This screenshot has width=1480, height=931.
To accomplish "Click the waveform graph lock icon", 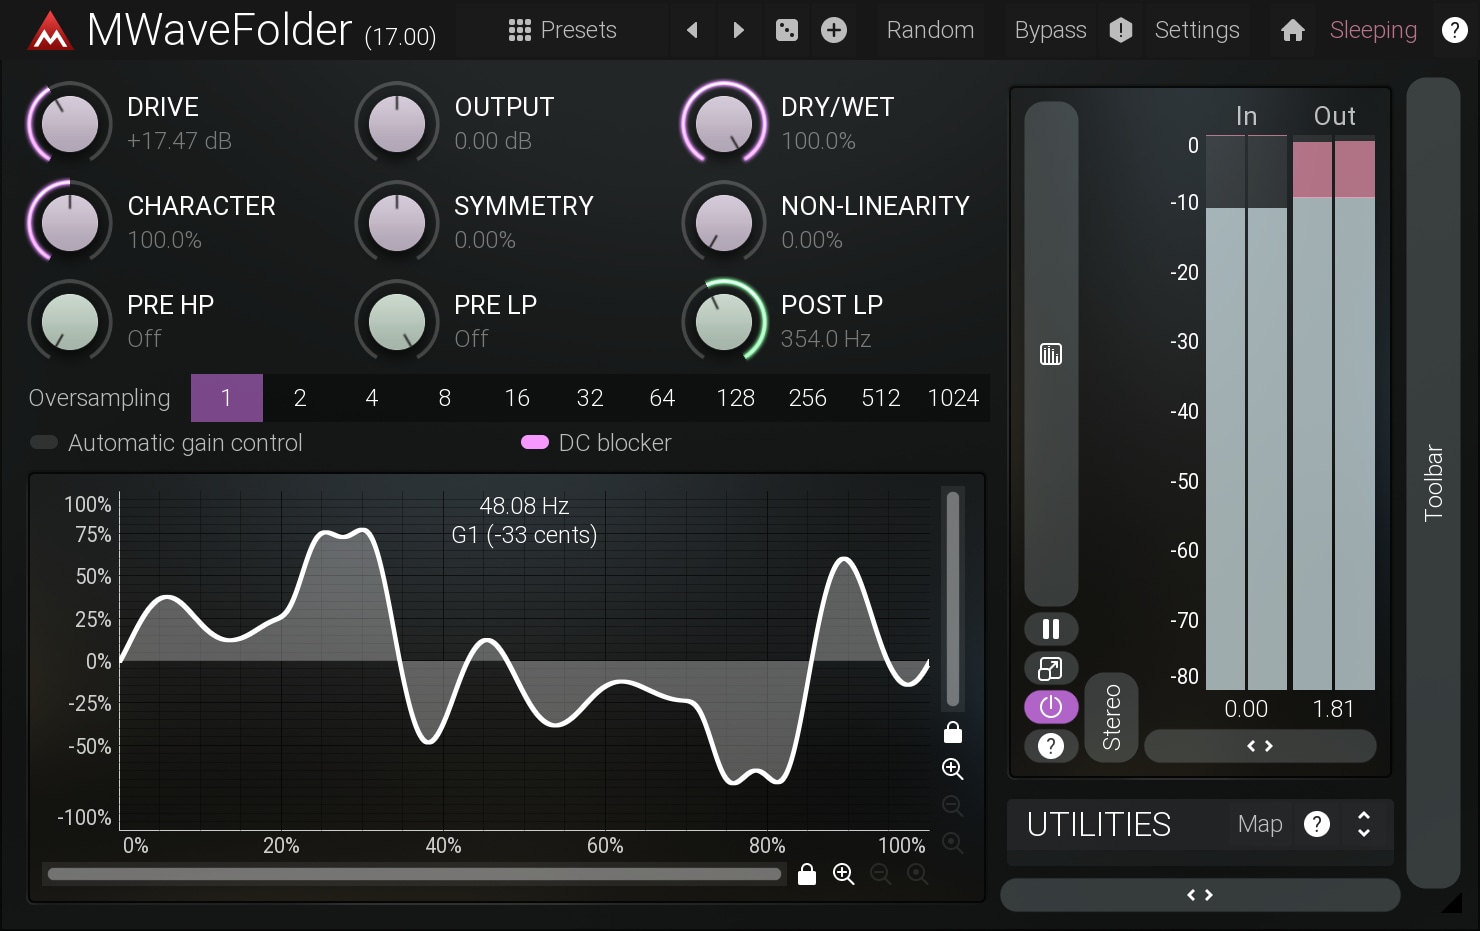I will pos(953,733).
